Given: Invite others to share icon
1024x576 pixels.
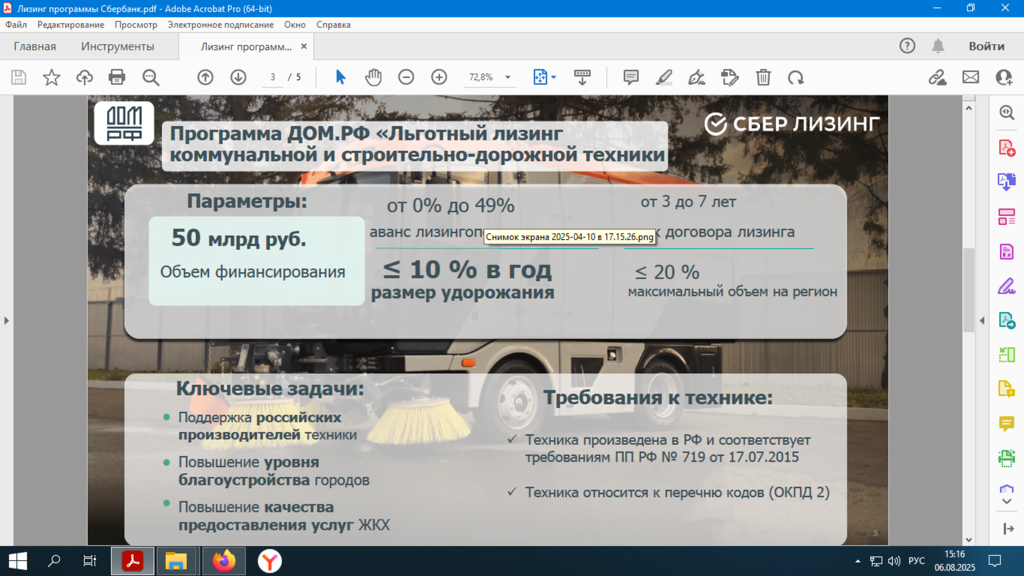Looking at the screenshot, I should click(x=1004, y=77).
